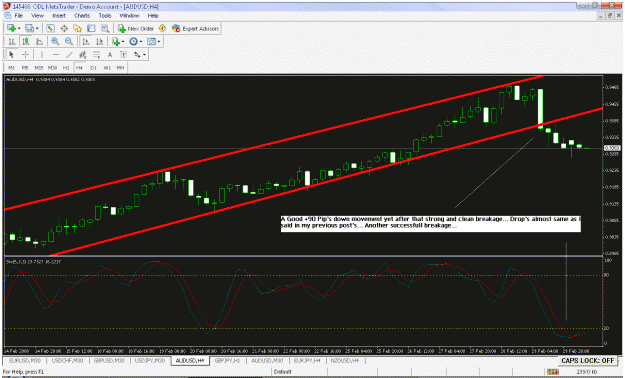Switch to the NZDUSD,H4 chart tab
The height and width of the screenshot is (378, 625).
pos(344,360)
